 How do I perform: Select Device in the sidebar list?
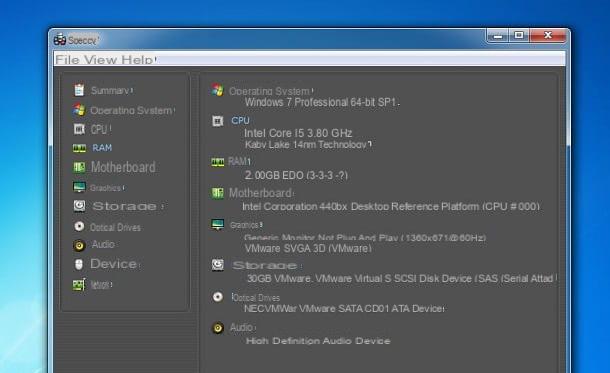[114, 264]
